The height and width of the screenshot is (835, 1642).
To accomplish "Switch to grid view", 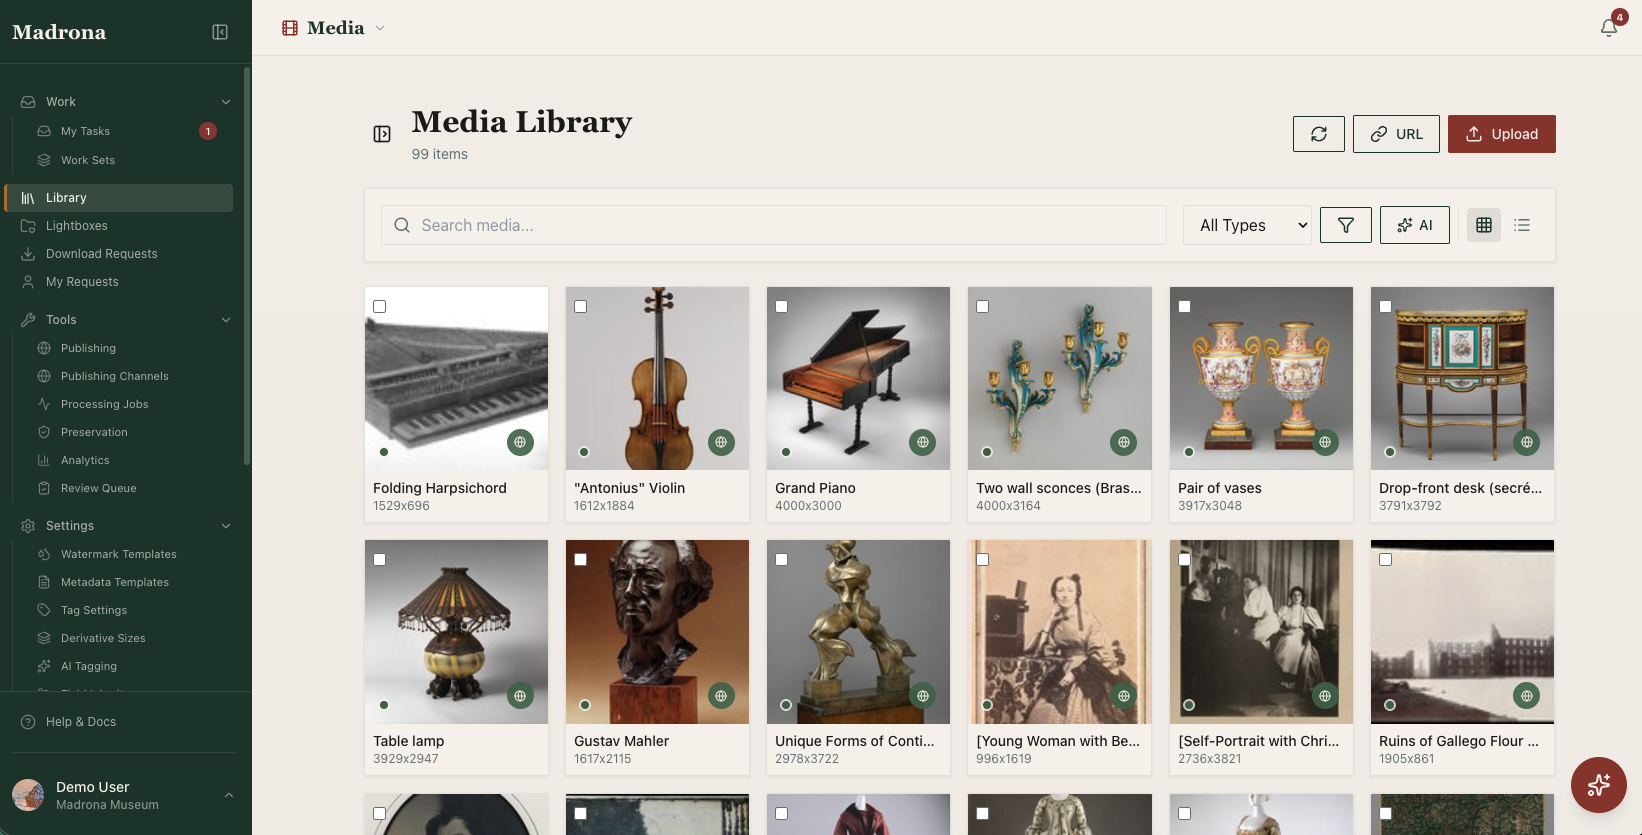I will tap(1484, 225).
